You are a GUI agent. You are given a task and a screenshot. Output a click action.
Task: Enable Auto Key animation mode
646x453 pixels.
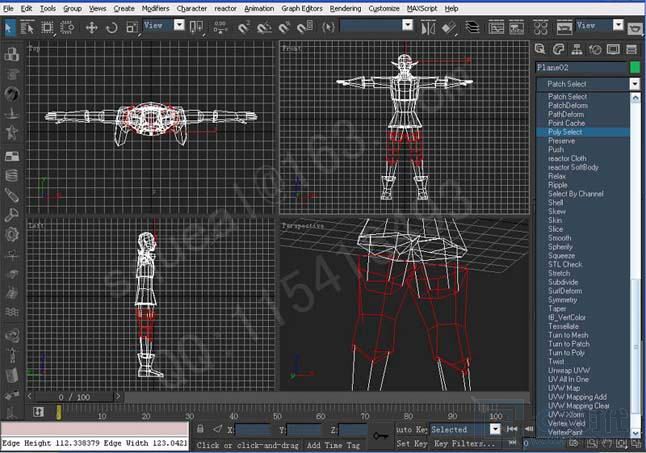pos(411,430)
